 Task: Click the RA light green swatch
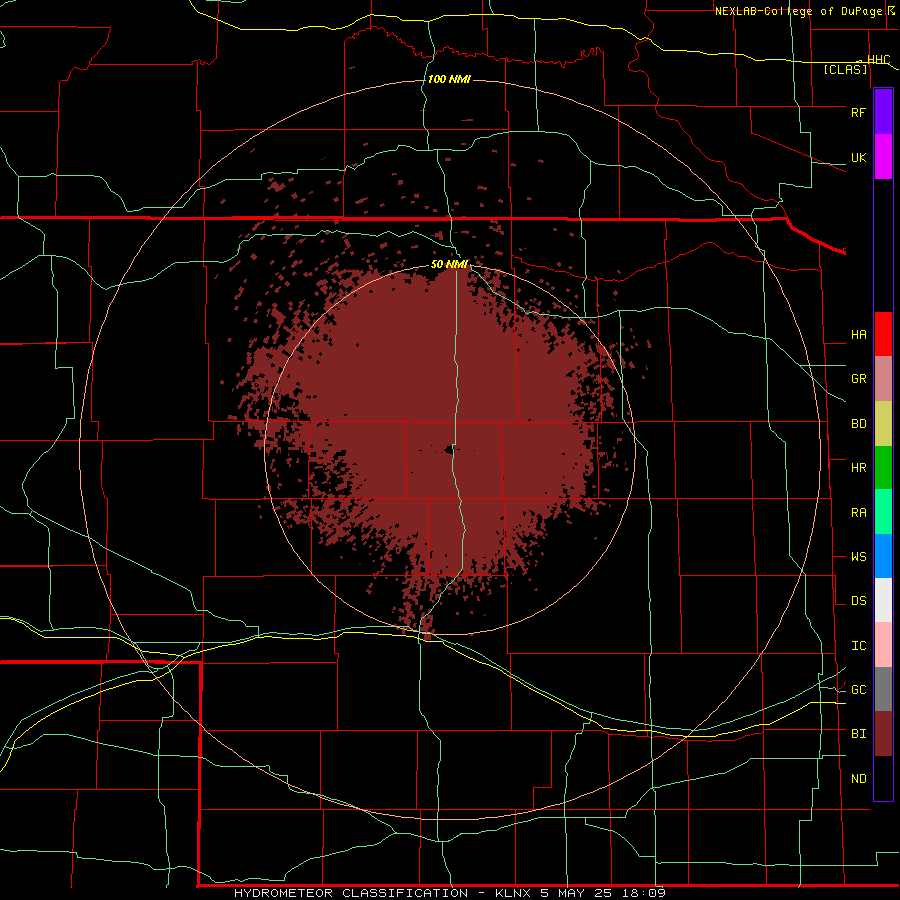click(883, 512)
